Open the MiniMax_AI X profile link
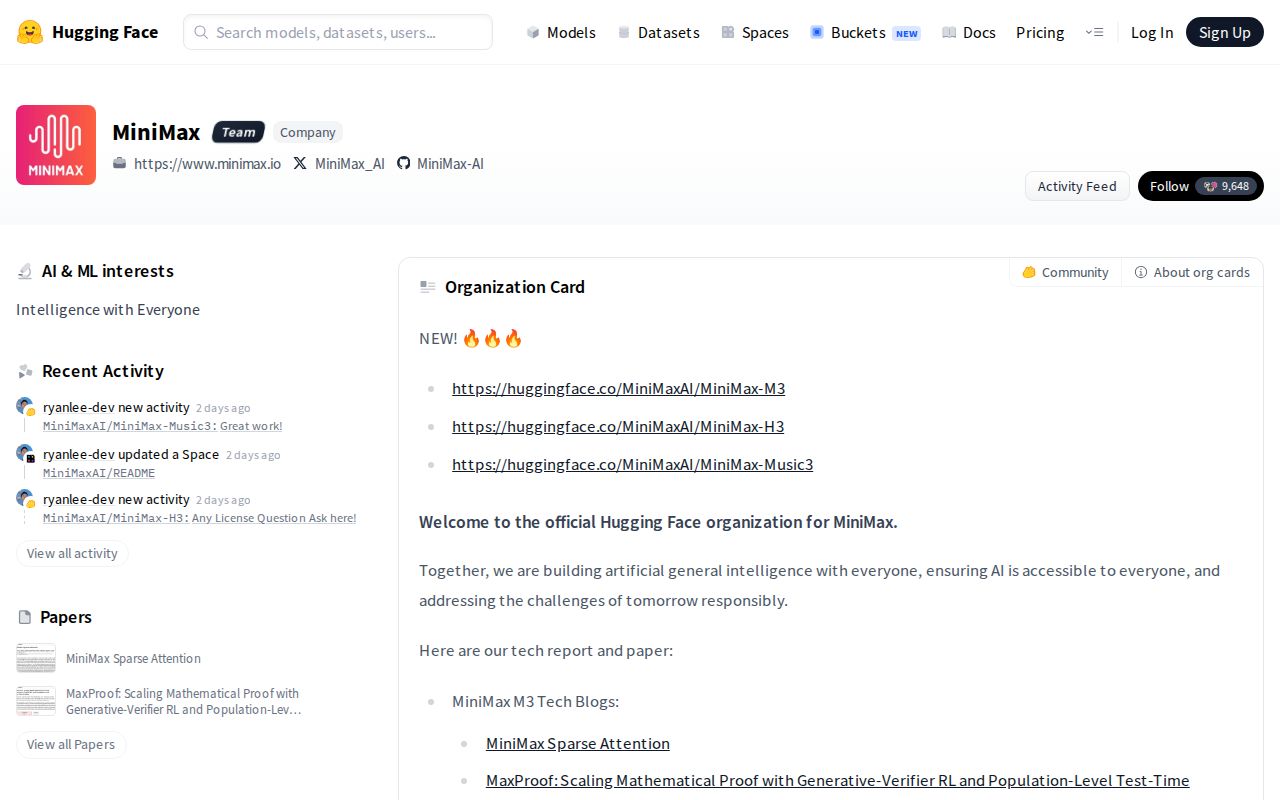 pyautogui.click(x=349, y=163)
